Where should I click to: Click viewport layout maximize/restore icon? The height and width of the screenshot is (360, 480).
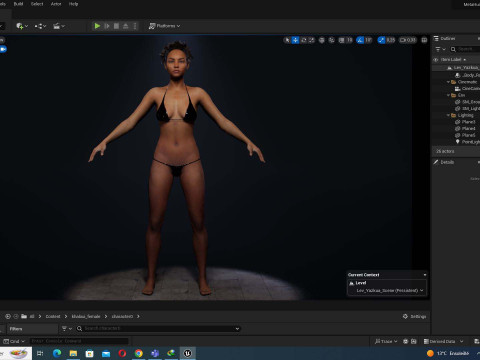coord(424,40)
